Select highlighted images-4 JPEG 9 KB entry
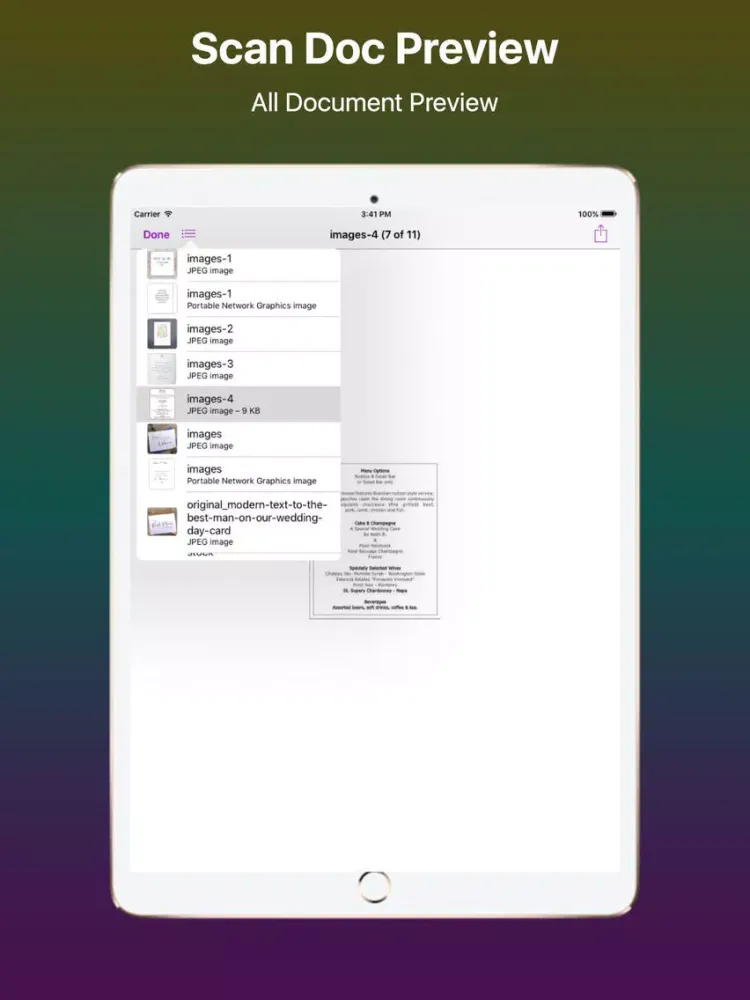The width and height of the screenshot is (750, 1000). pos(260,404)
